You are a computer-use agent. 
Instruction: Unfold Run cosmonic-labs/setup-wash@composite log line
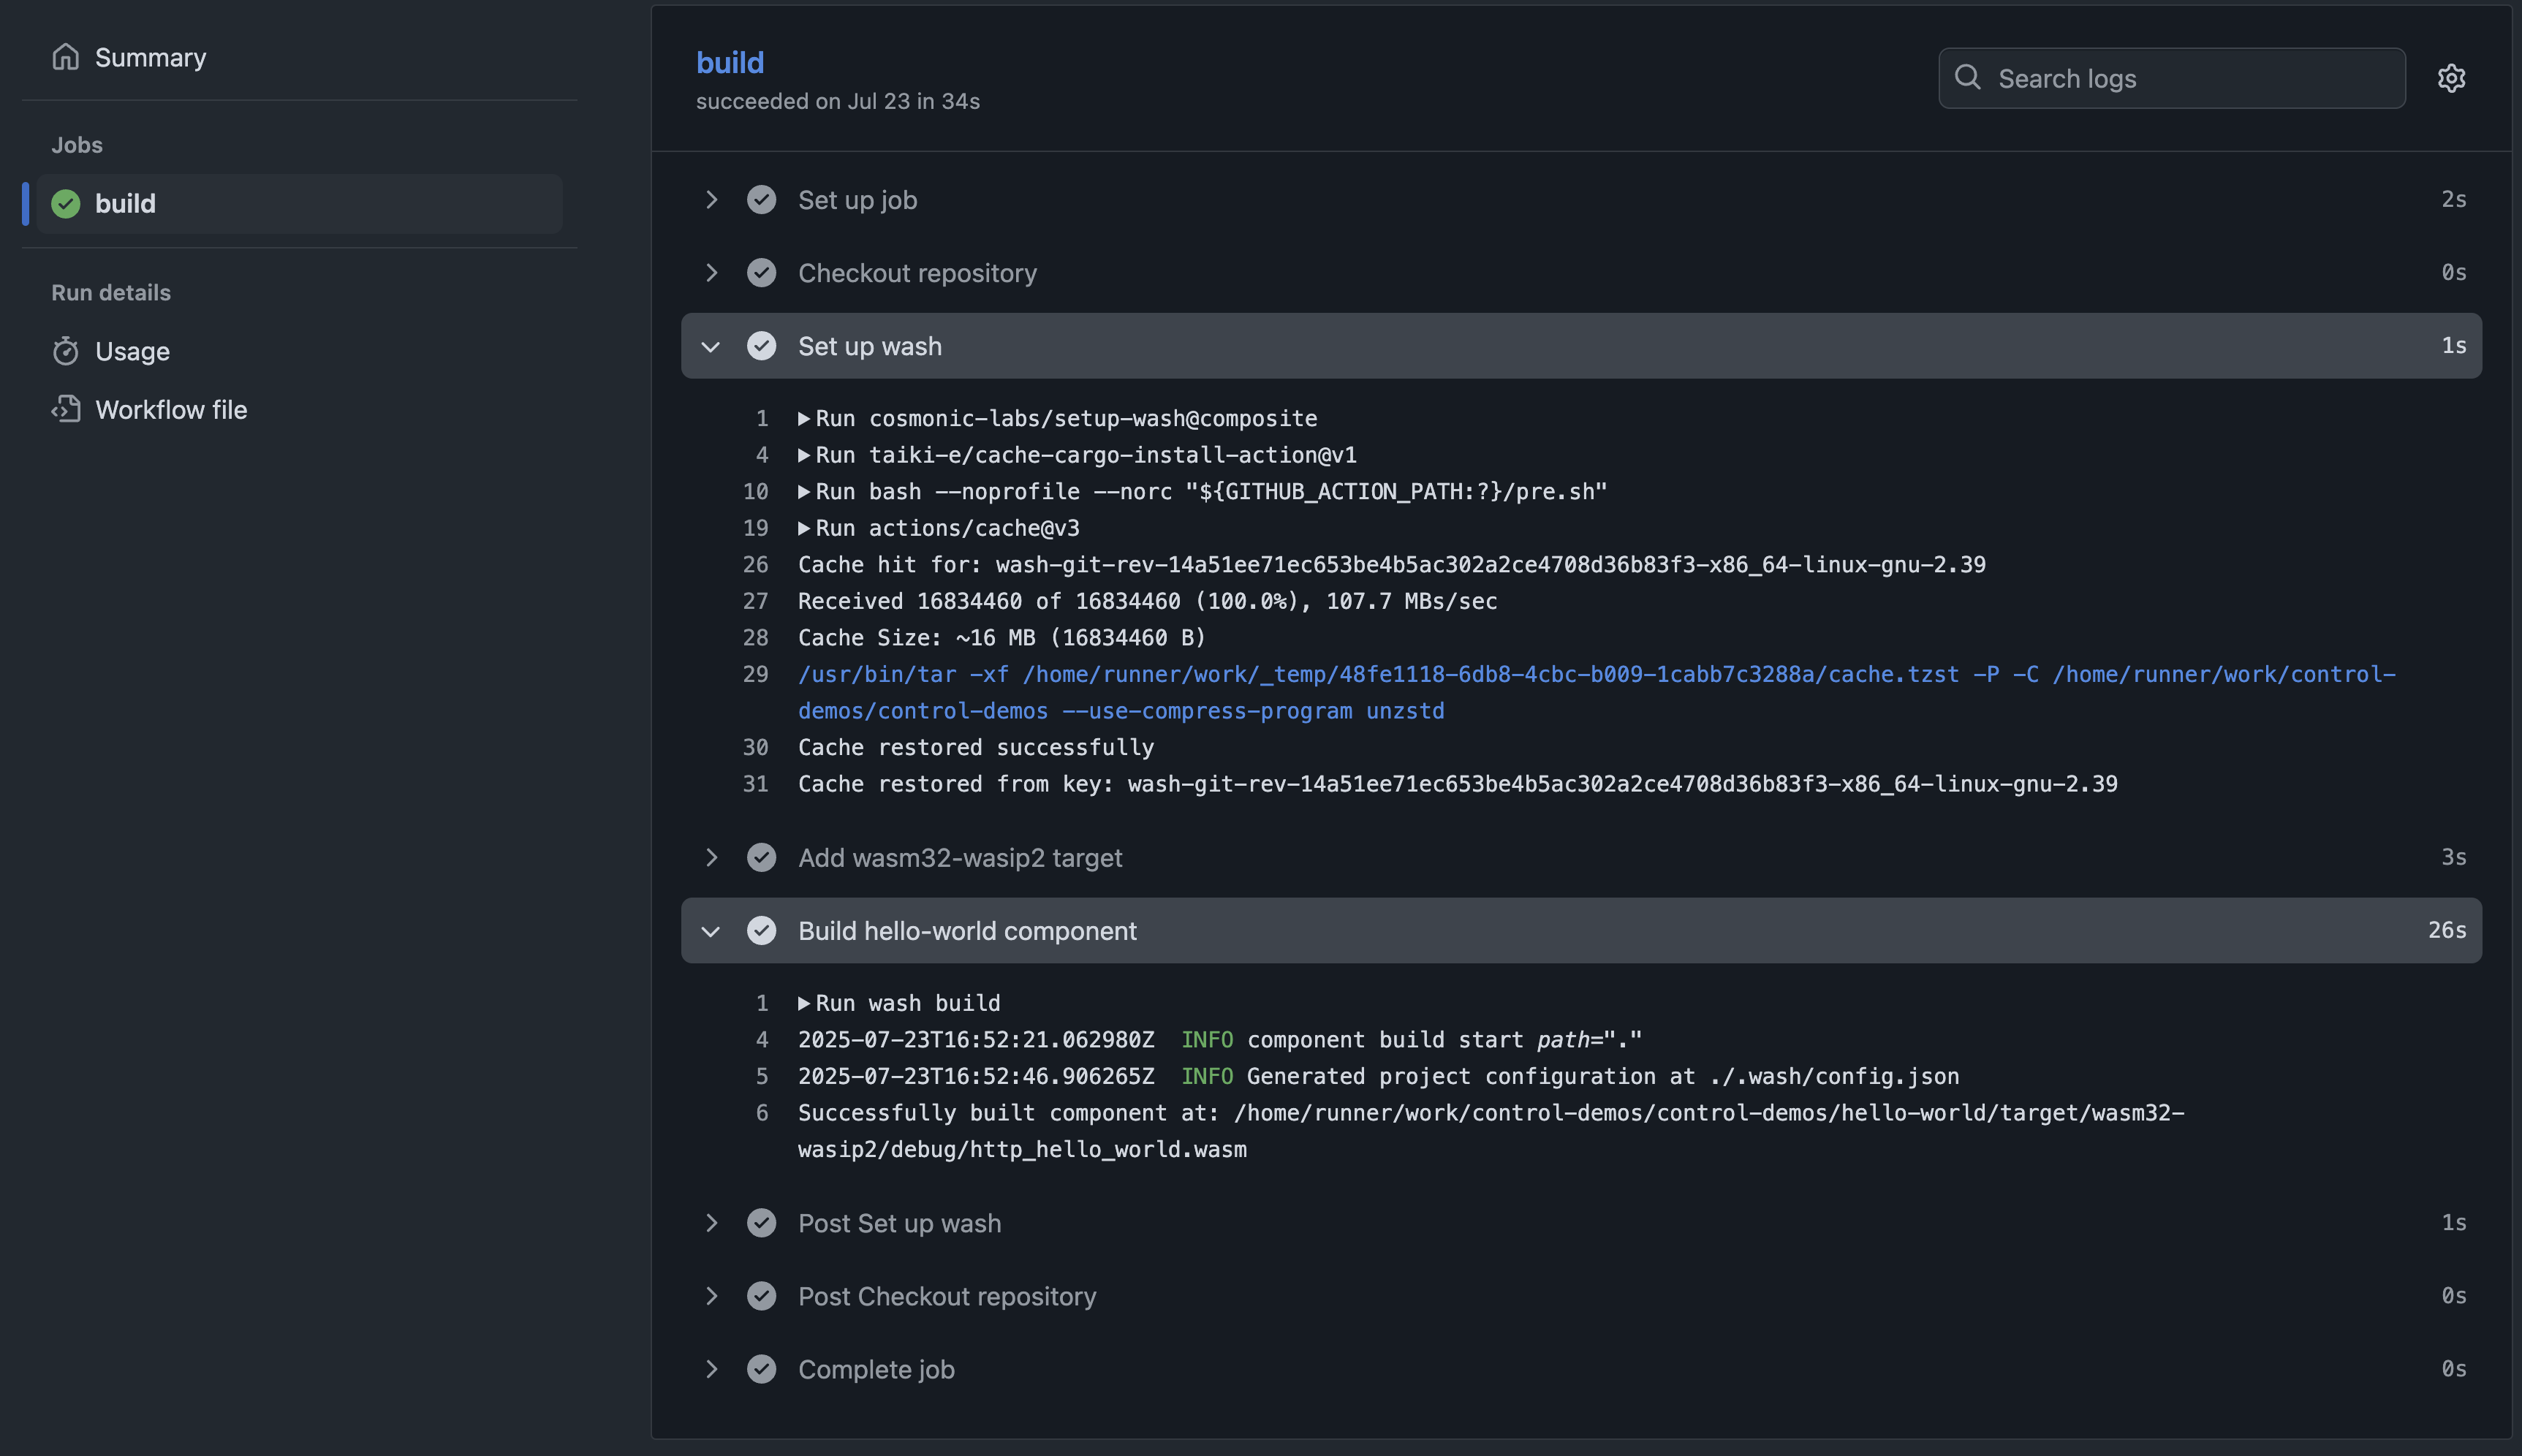(x=804, y=418)
